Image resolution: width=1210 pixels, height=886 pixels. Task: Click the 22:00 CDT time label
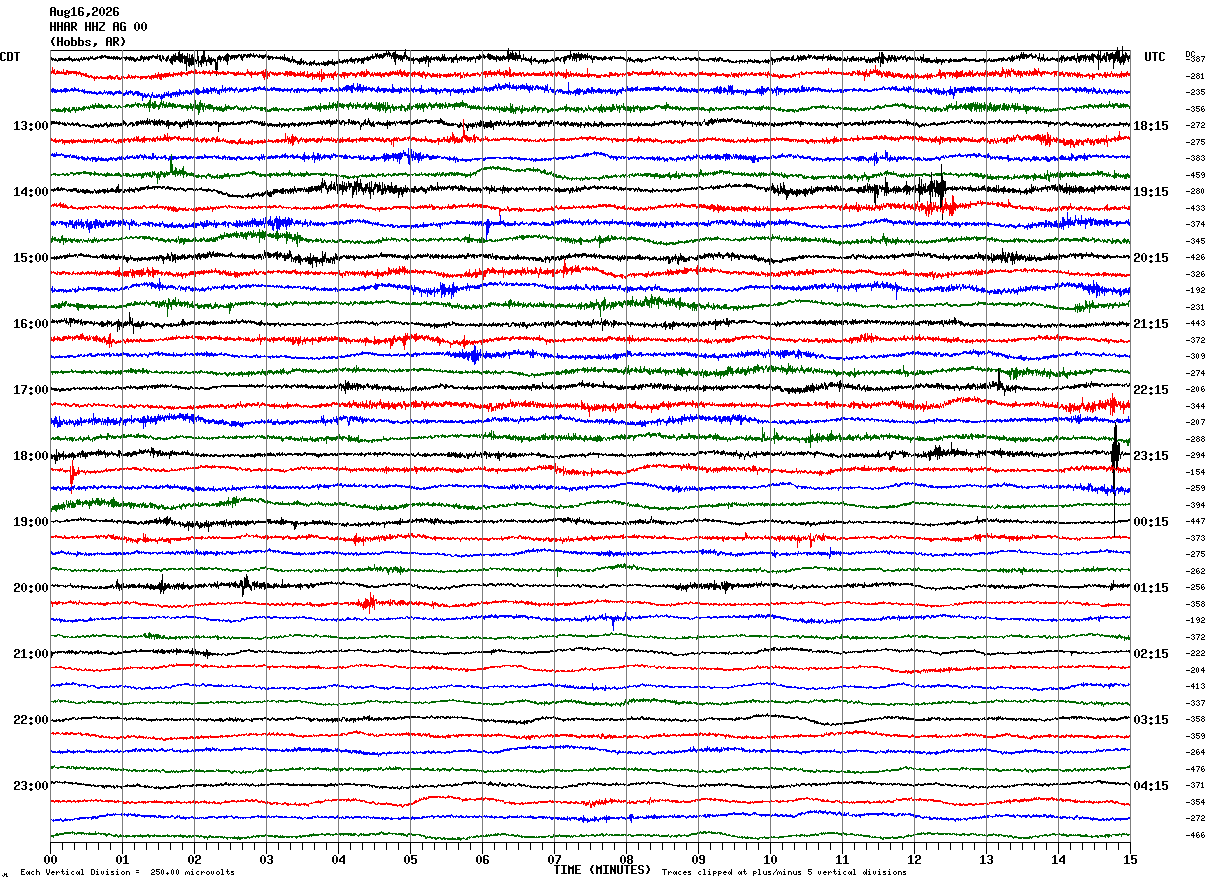click(x=31, y=720)
